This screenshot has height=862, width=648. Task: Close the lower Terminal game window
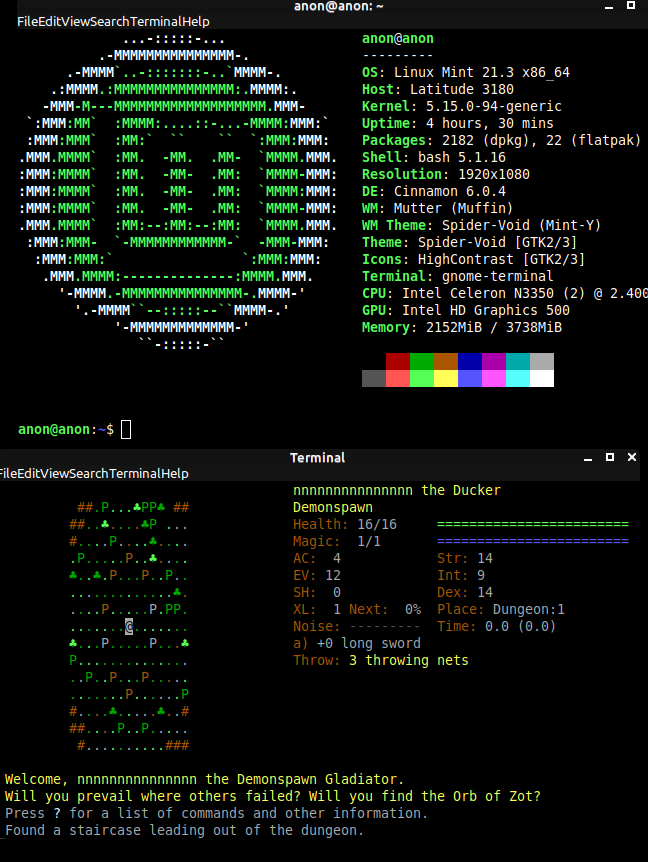tap(632, 457)
